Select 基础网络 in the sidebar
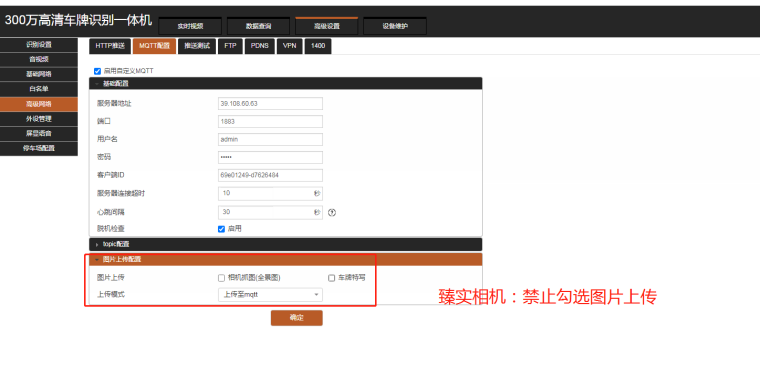This screenshot has width=761, height=373. tap(39, 74)
